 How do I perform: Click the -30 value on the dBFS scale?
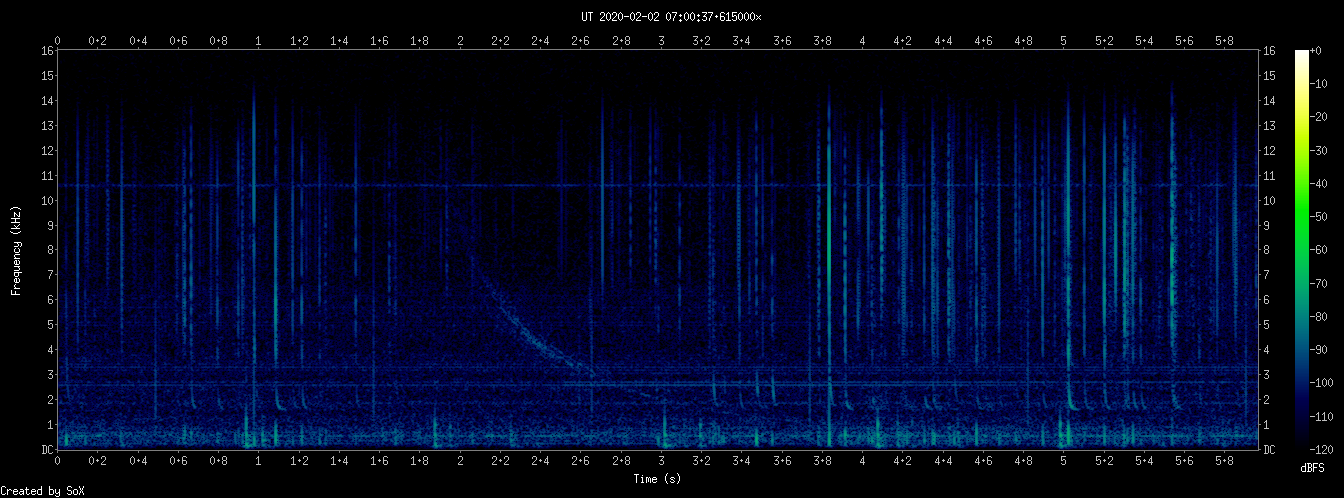pos(1321,150)
